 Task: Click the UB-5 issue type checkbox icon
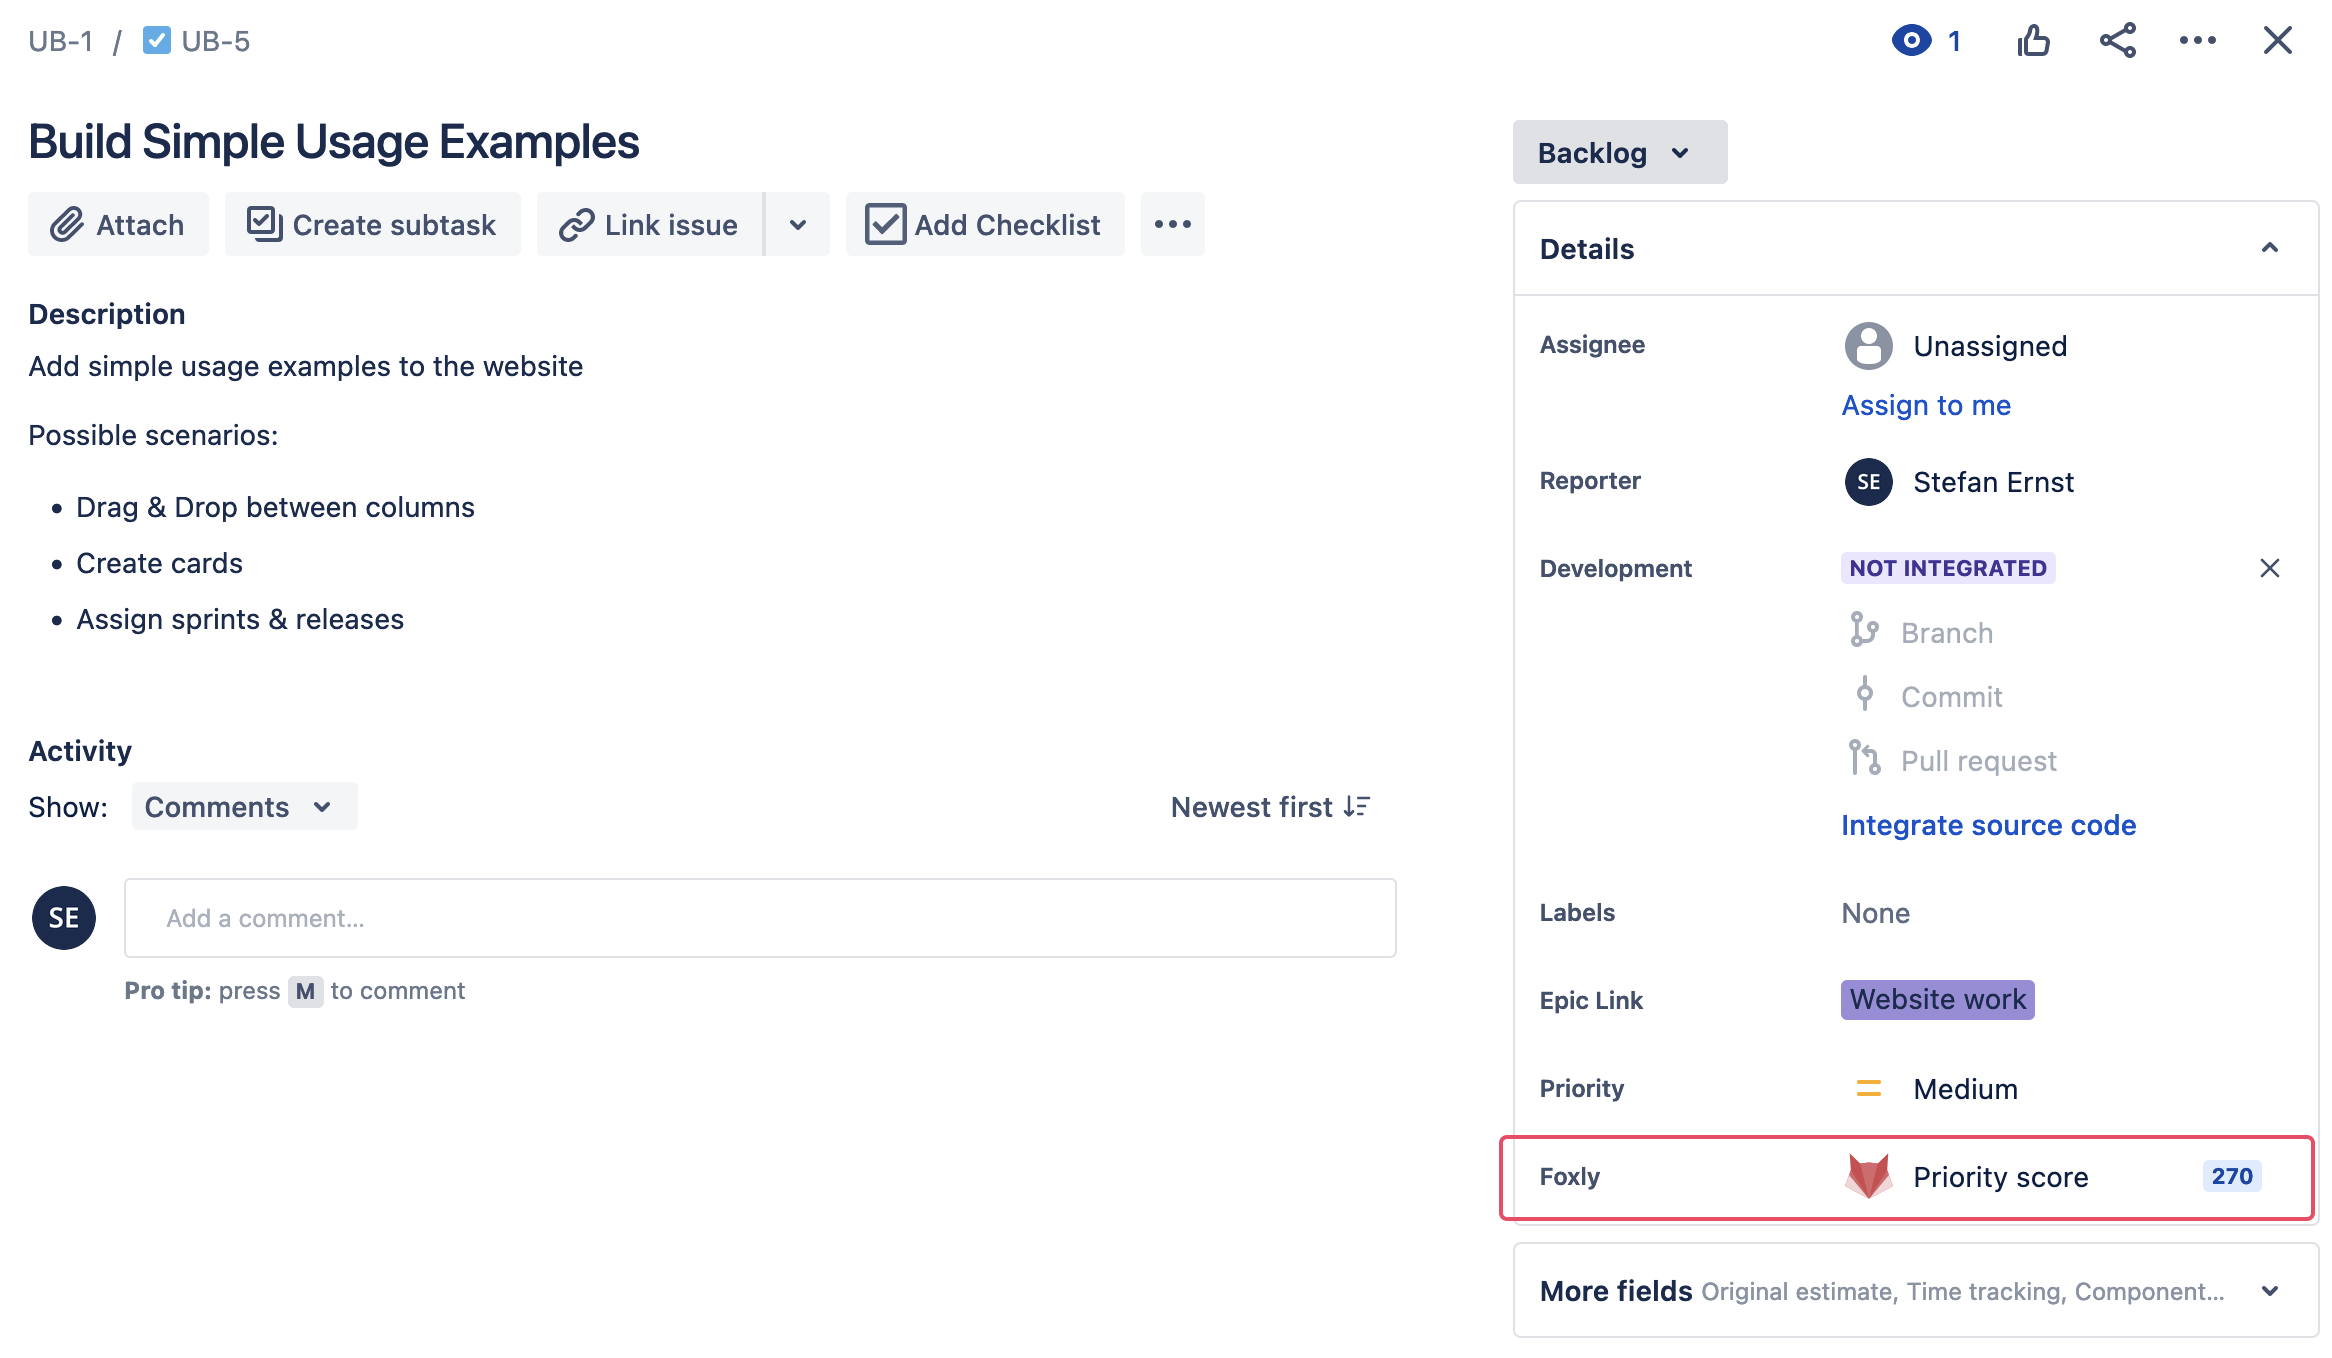click(x=156, y=41)
